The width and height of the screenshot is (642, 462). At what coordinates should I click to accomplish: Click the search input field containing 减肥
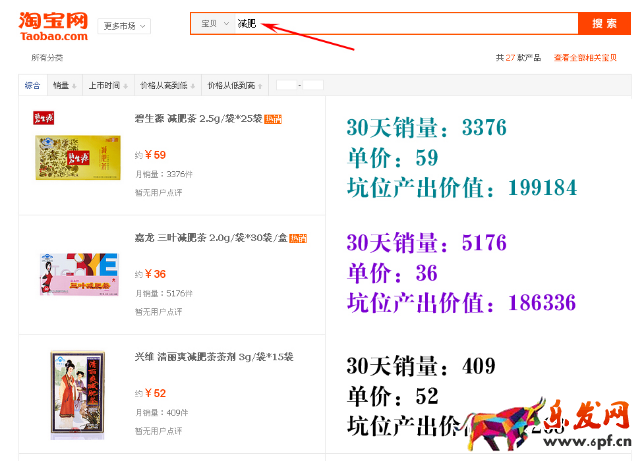click(400, 23)
